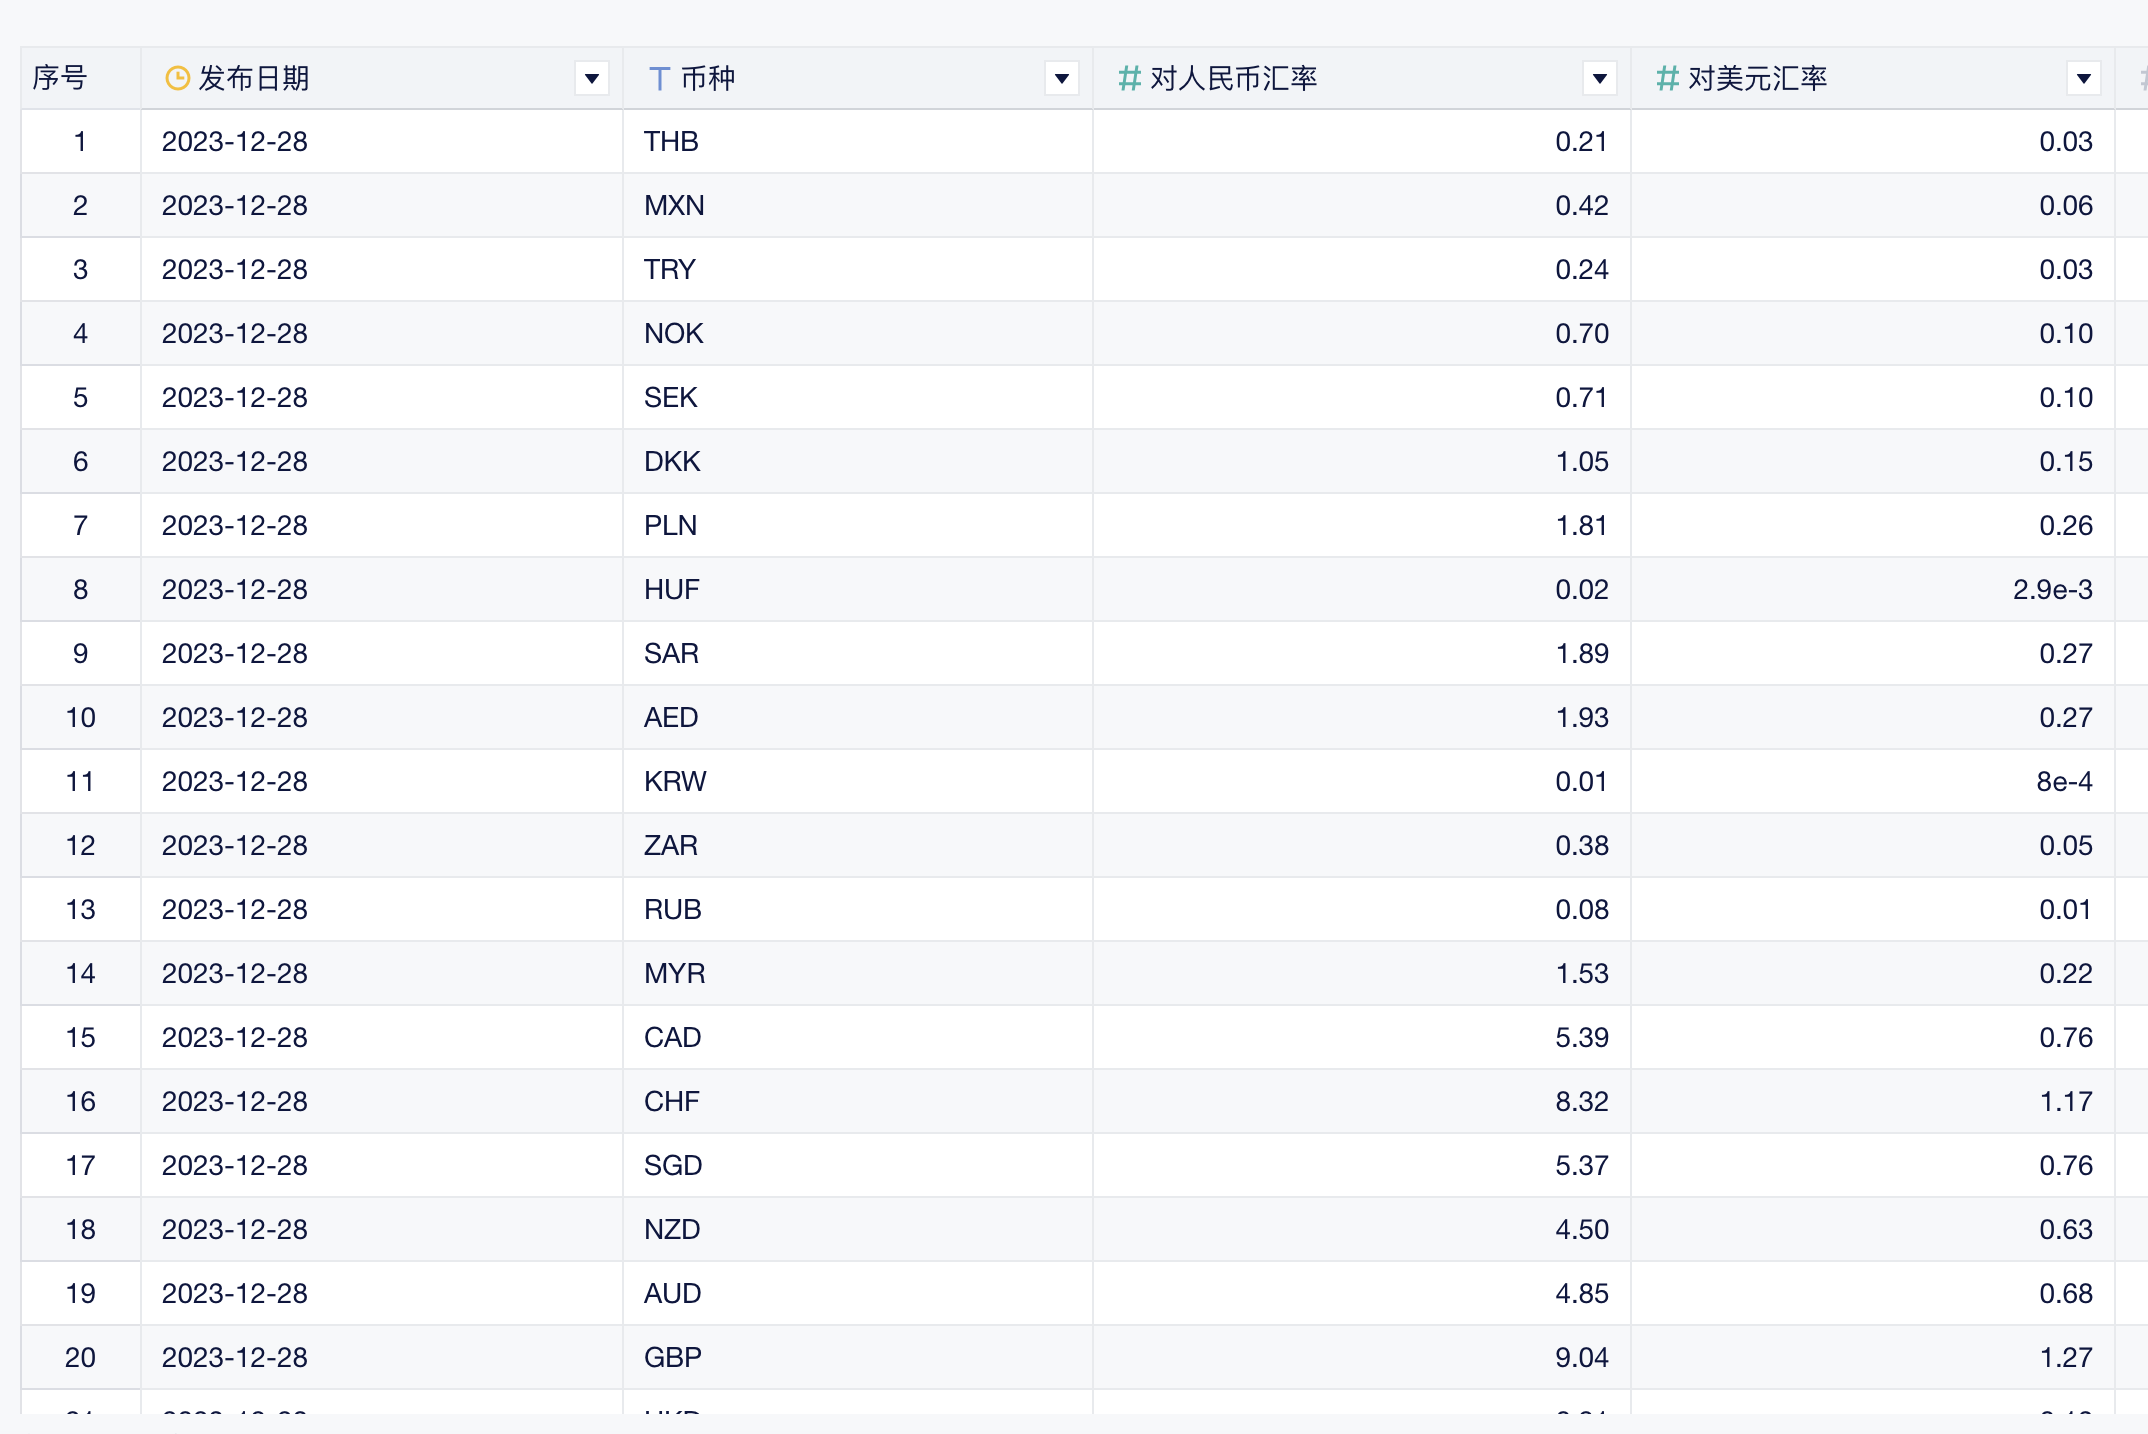Open the 对美元汇率 column dropdown

pos(2082,77)
